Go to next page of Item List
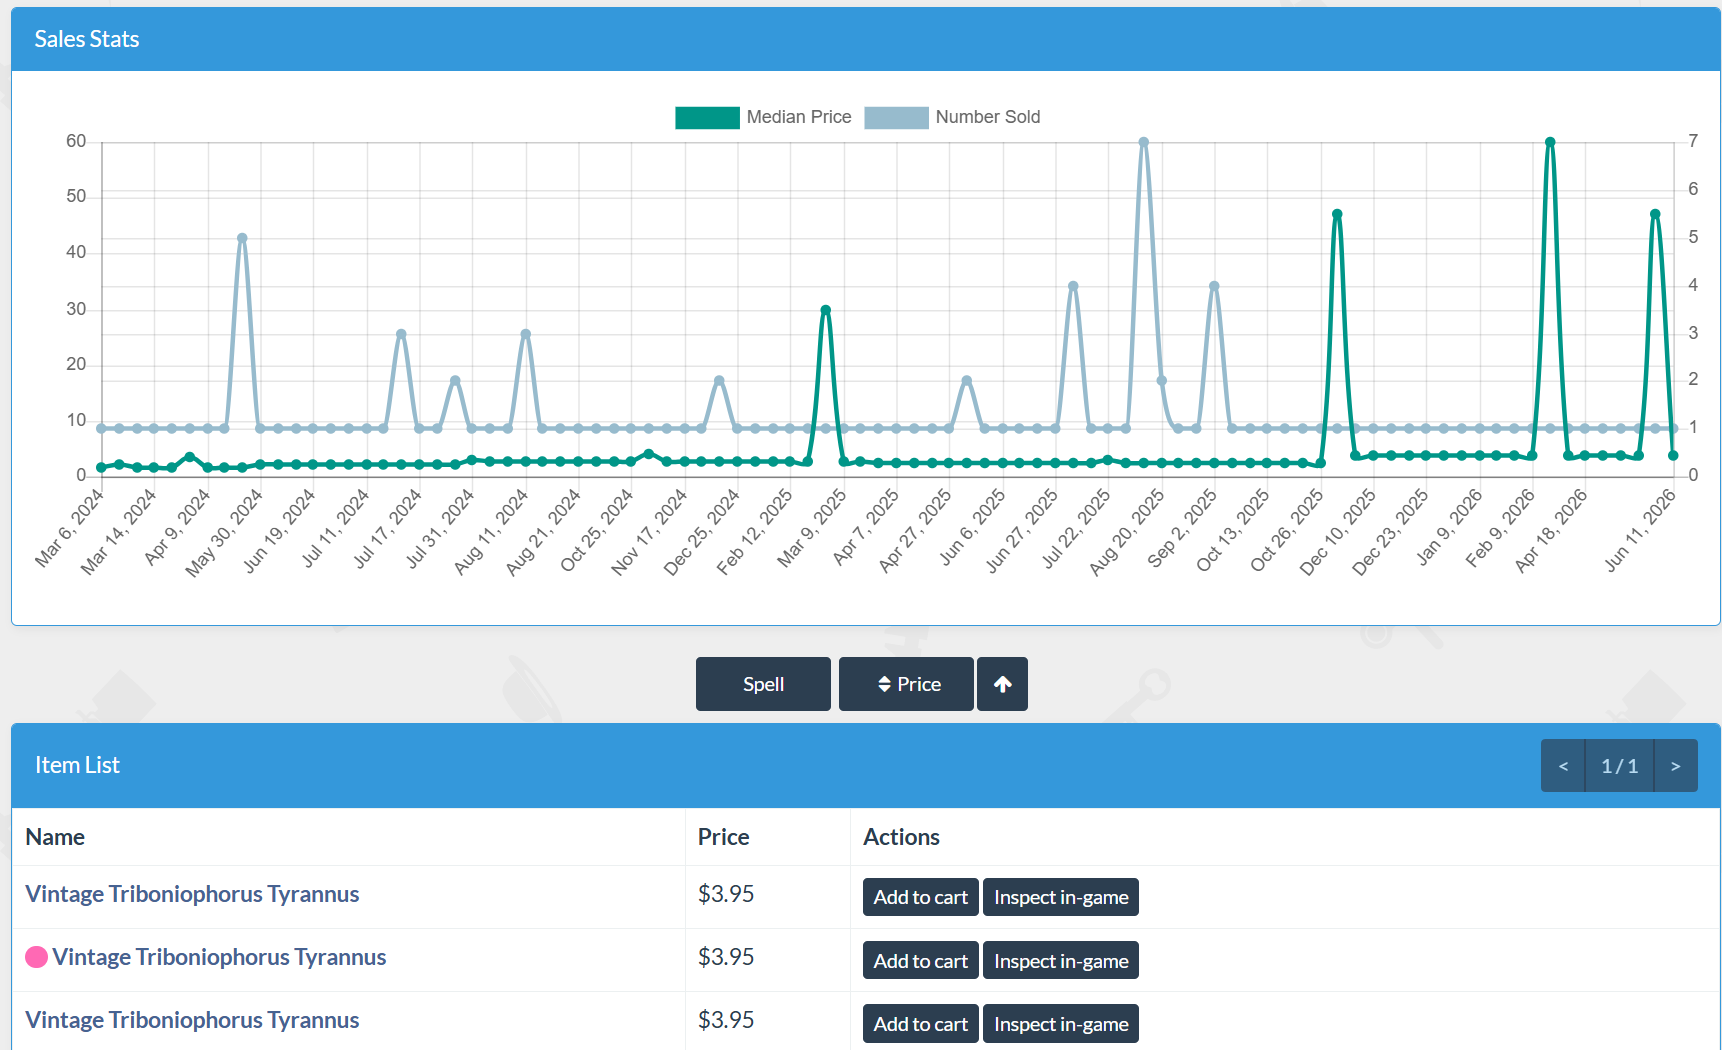This screenshot has height=1050, width=1722. [1676, 766]
